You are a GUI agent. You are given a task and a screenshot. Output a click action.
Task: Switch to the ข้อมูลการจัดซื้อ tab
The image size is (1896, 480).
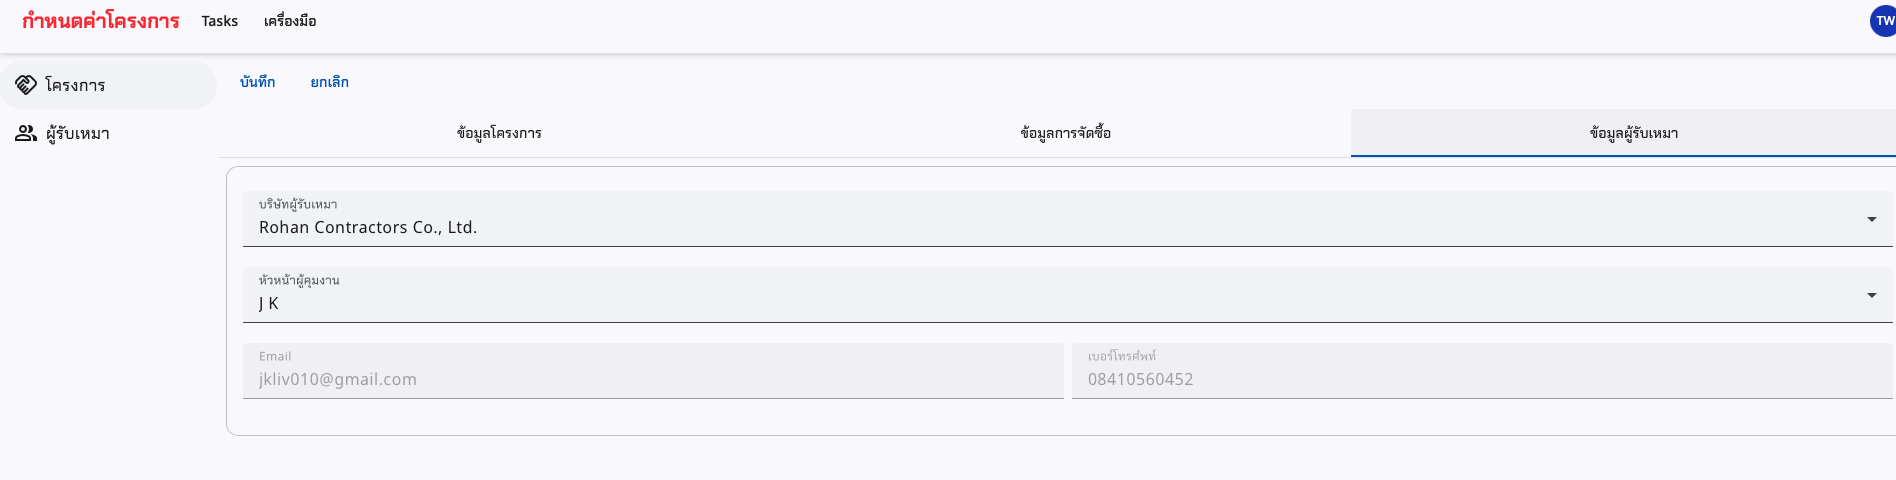coord(1065,133)
